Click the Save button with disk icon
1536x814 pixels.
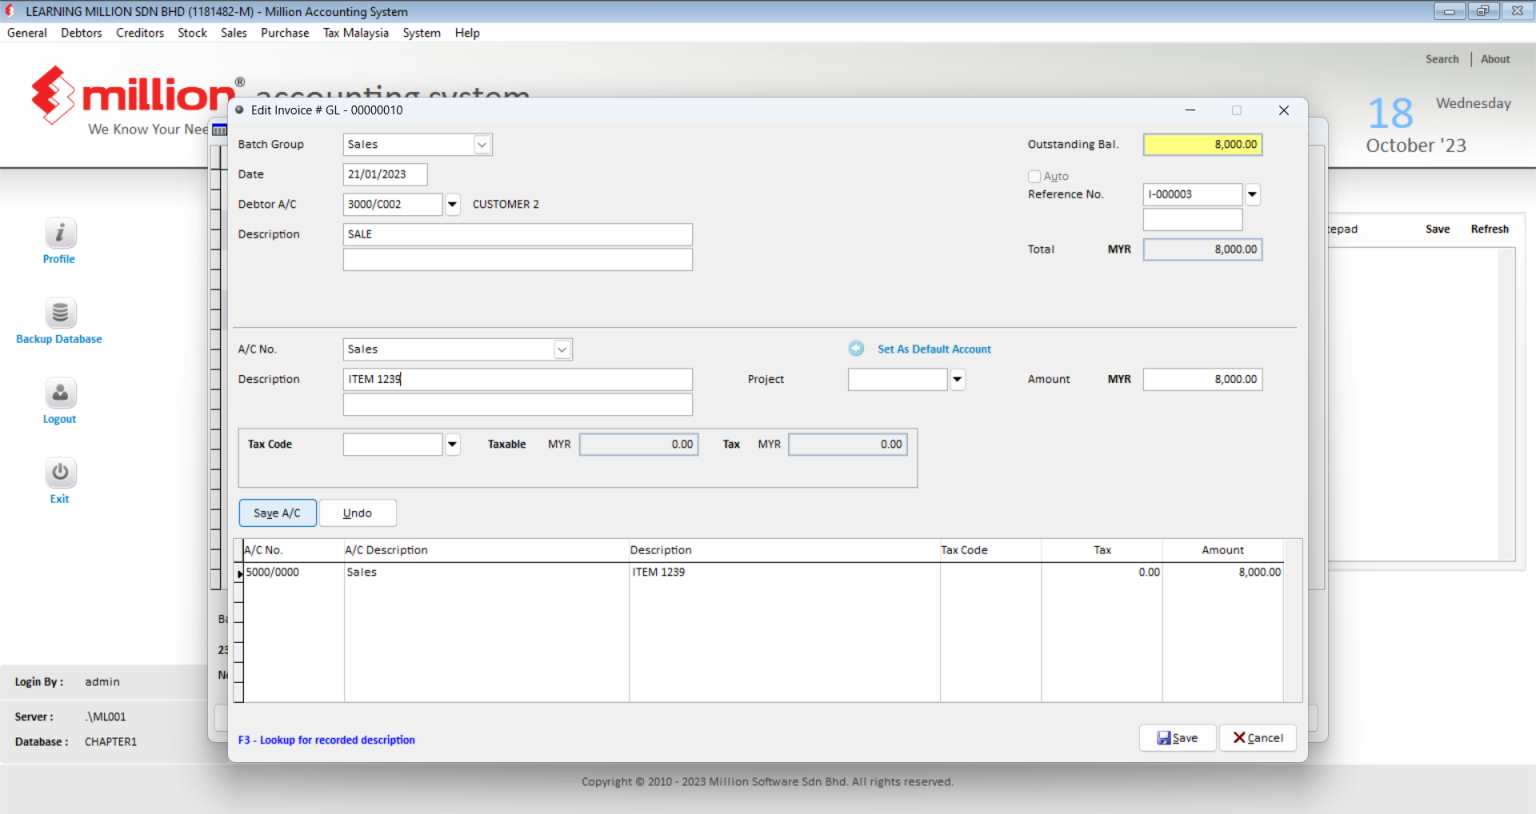(1177, 738)
